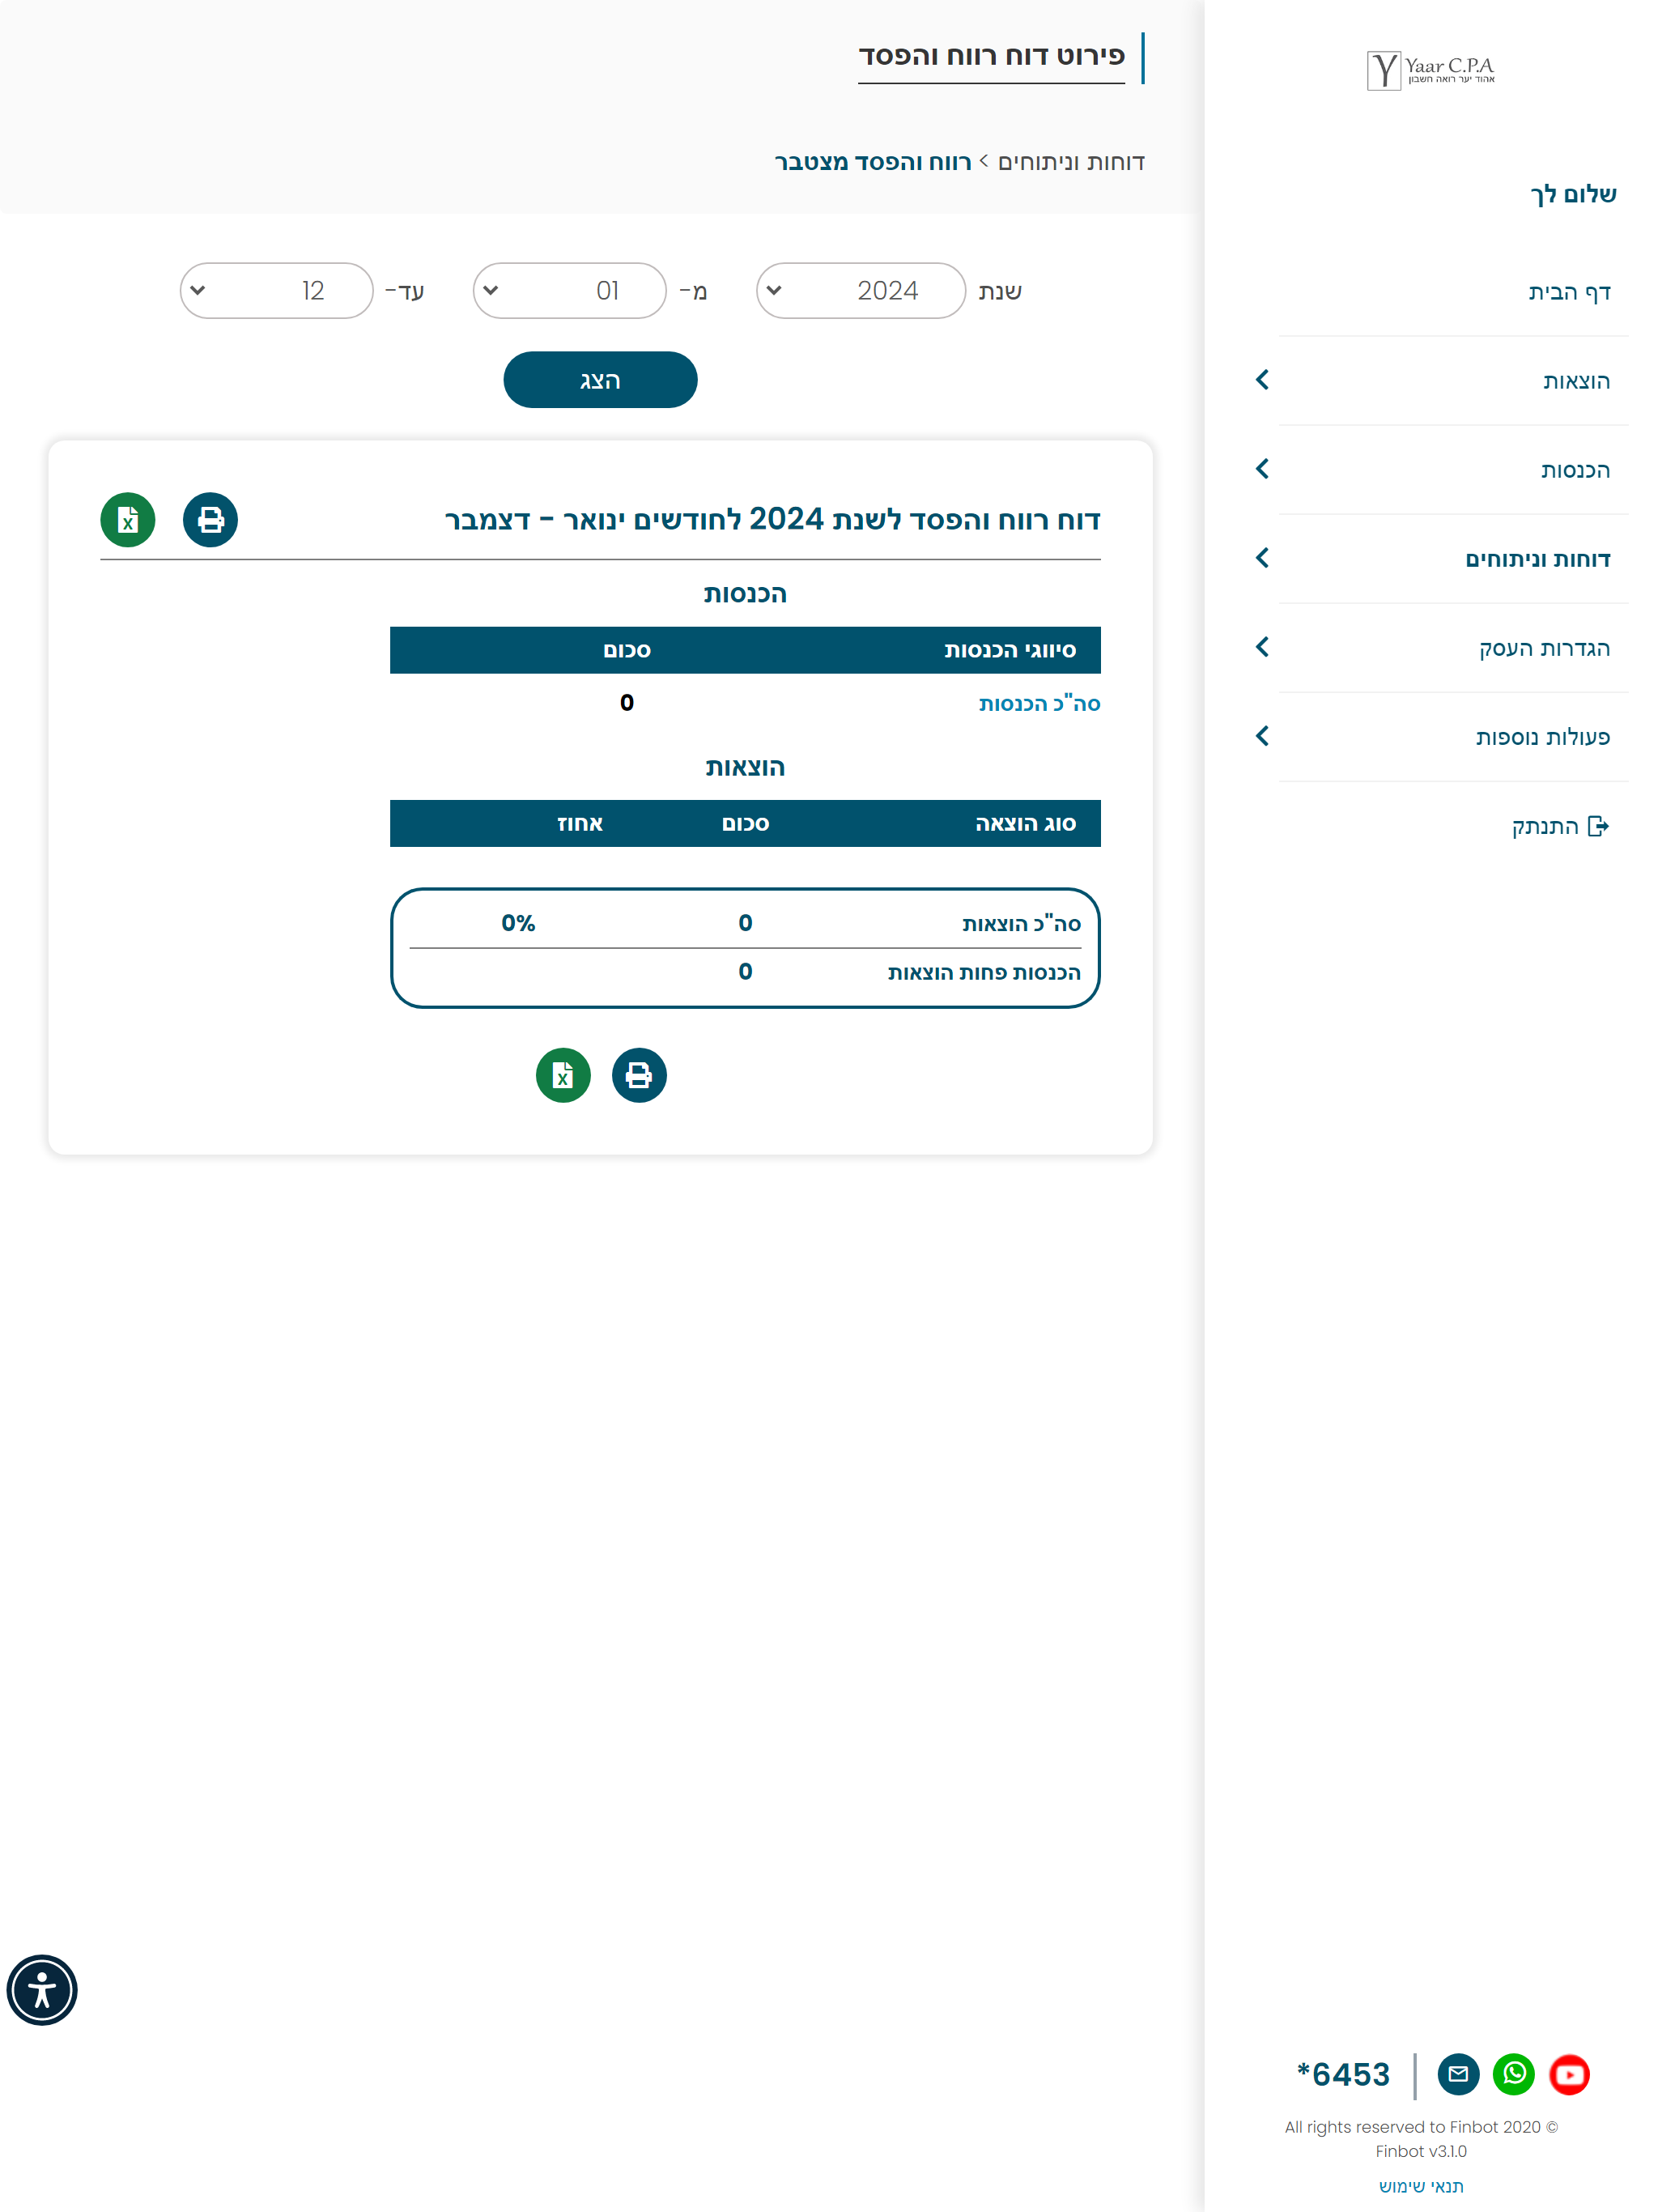Select דוחות וניתוחים menu item
1658x2212 pixels.
click(1538, 559)
